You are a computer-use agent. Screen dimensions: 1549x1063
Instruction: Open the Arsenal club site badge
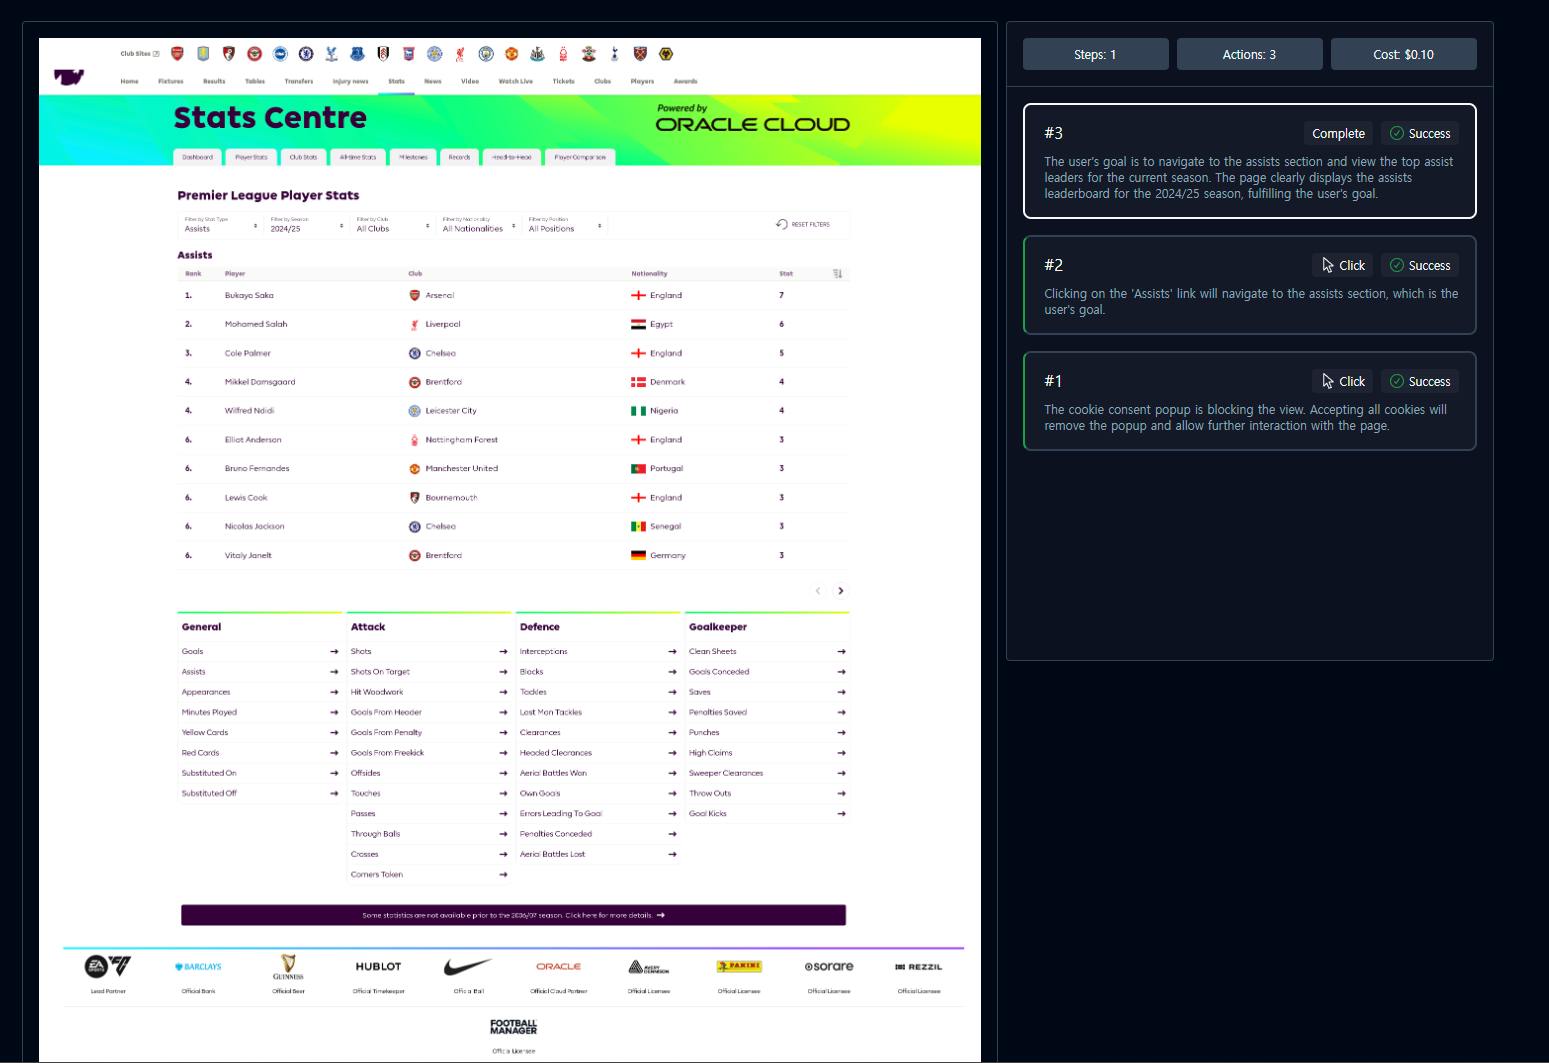coord(177,54)
